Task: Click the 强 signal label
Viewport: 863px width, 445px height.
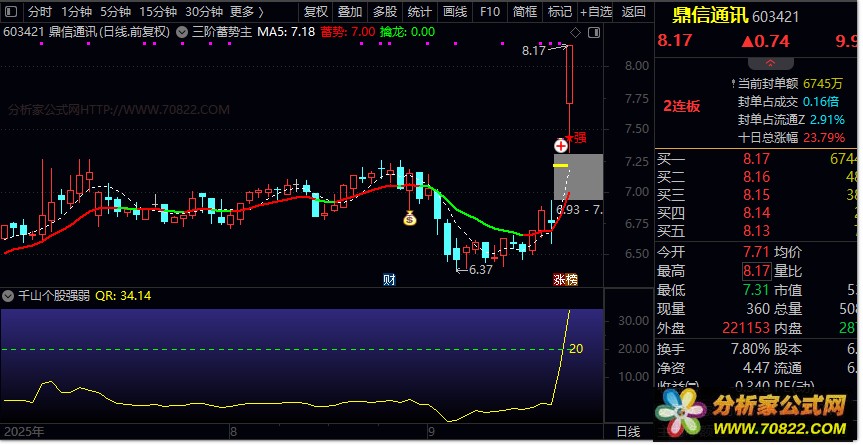Action: [581, 138]
